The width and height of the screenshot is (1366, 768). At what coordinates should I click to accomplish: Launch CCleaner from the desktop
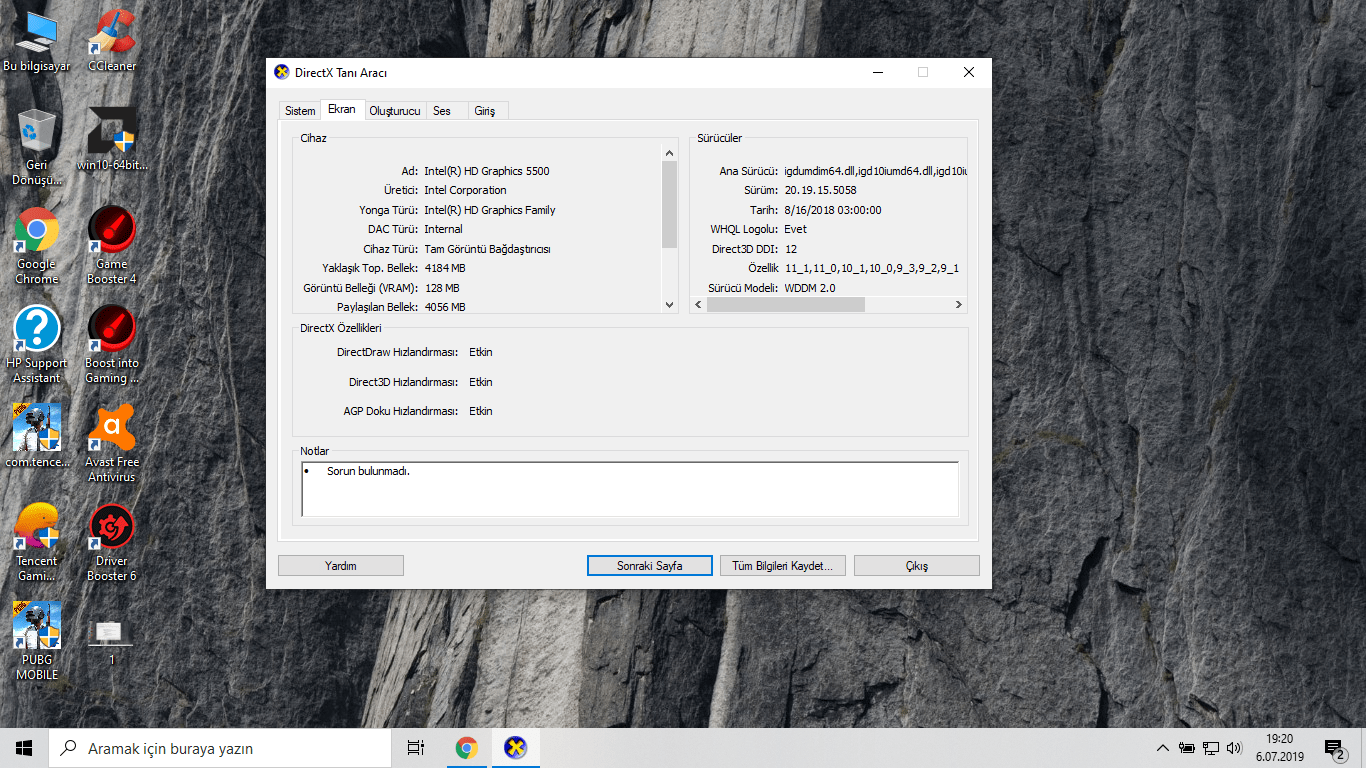tap(112, 41)
